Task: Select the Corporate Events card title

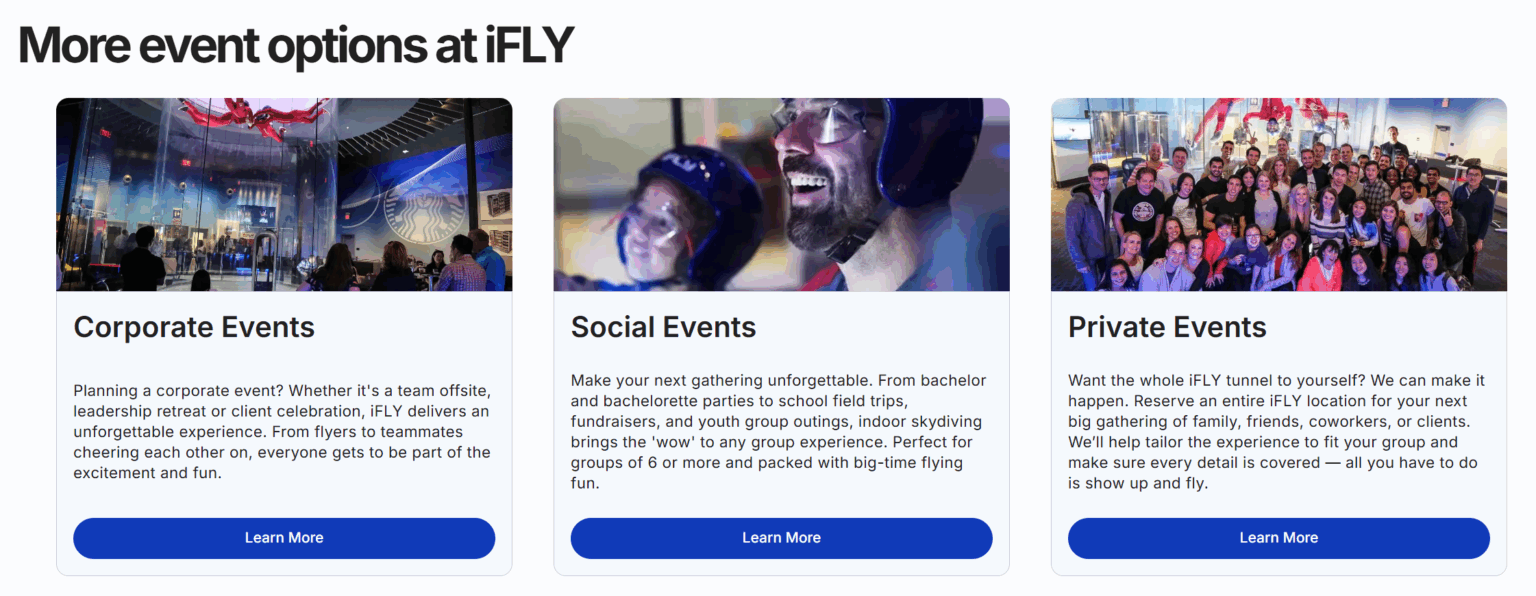Action: (194, 327)
